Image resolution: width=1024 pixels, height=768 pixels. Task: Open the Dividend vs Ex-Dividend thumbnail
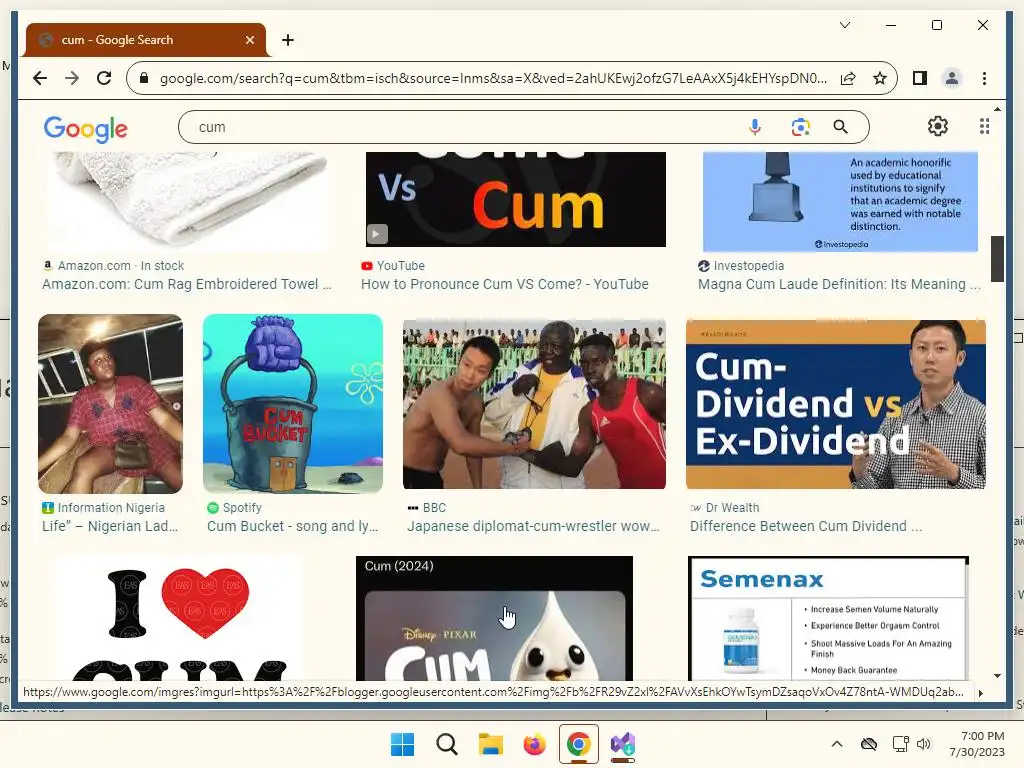[x=836, y=404]
